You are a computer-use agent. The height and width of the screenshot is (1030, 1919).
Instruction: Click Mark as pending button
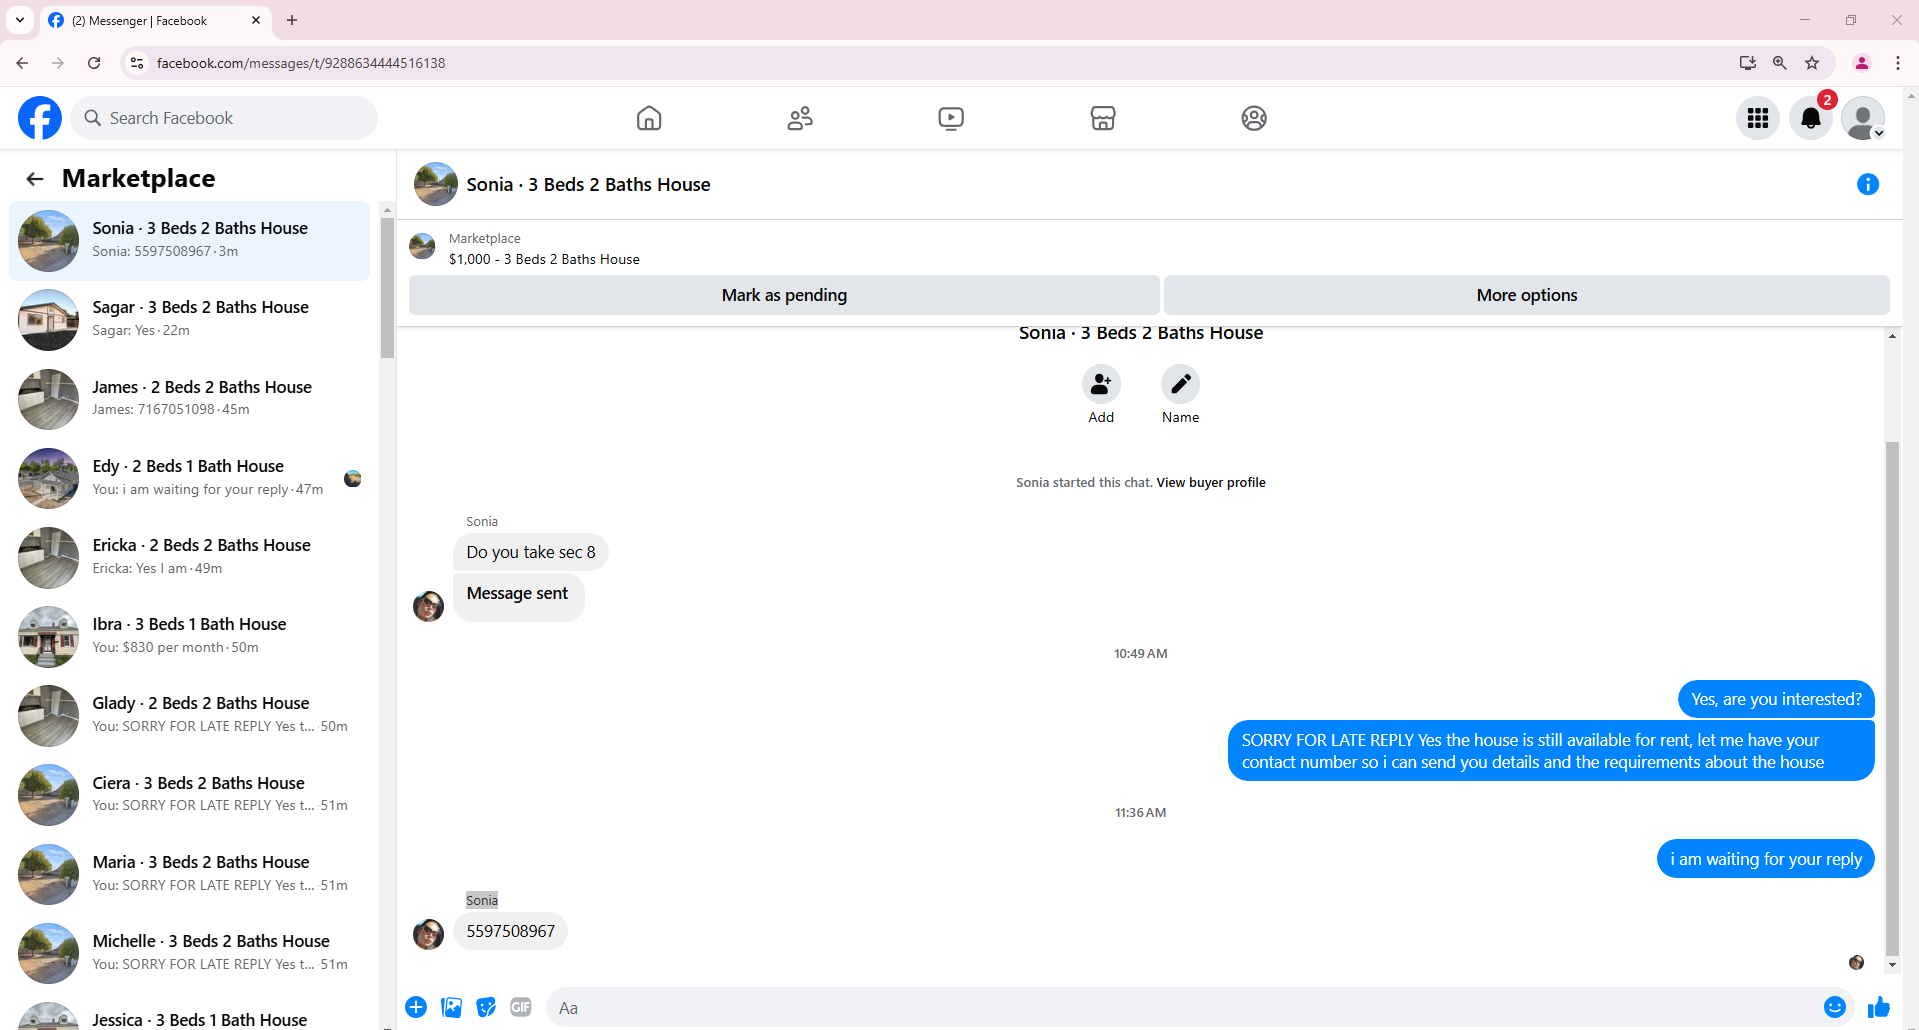pyautogui.click(x=784, y=295)
